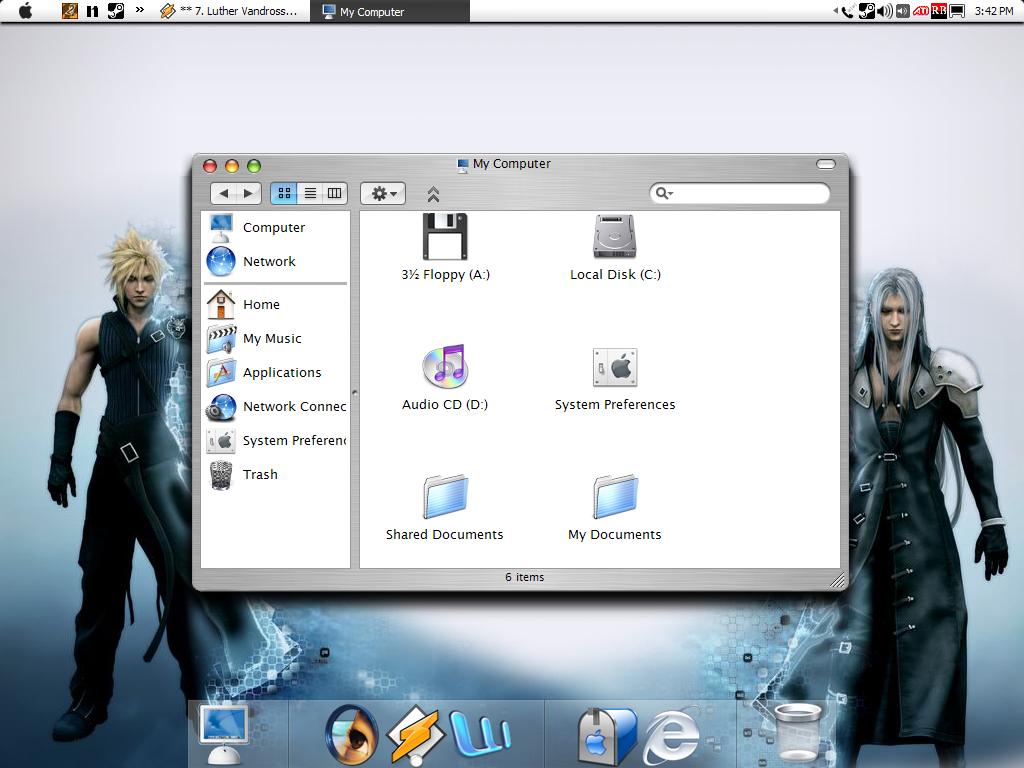Launch the second quick-launch icon labeled 11
This screenshot has width=1024, height=768.
click(x=93, y=11)
